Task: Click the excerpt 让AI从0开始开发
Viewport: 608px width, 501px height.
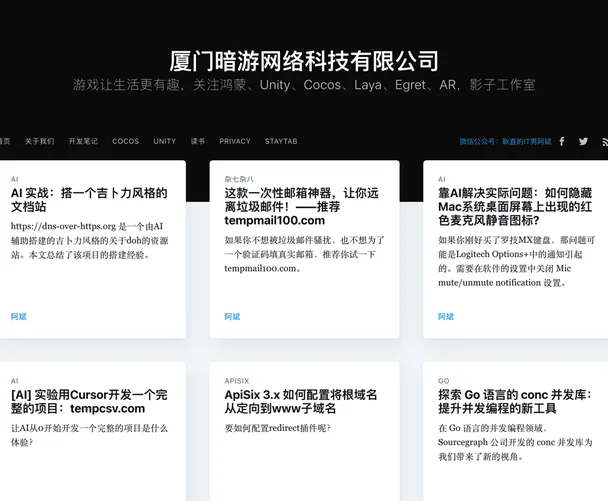Action: click(89, 435)
